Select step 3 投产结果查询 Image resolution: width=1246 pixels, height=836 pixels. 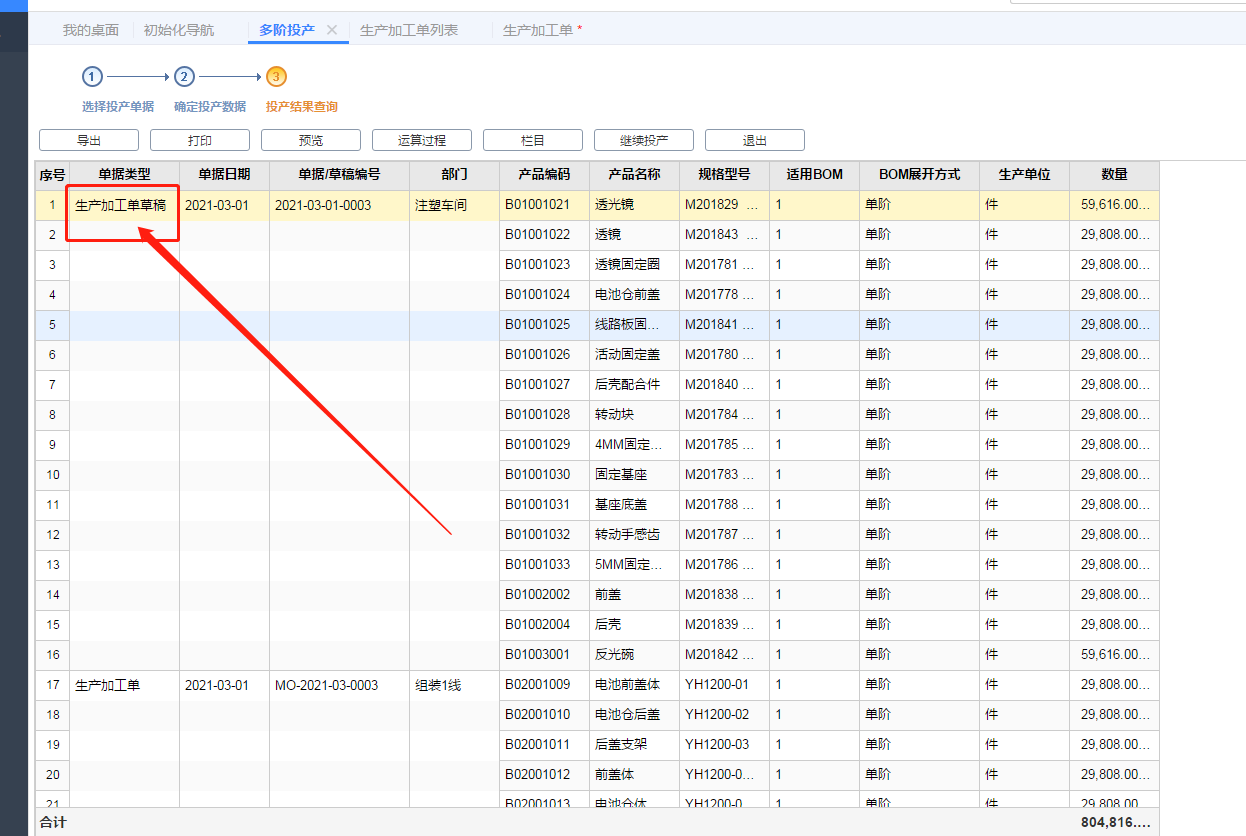click(302, 106)
